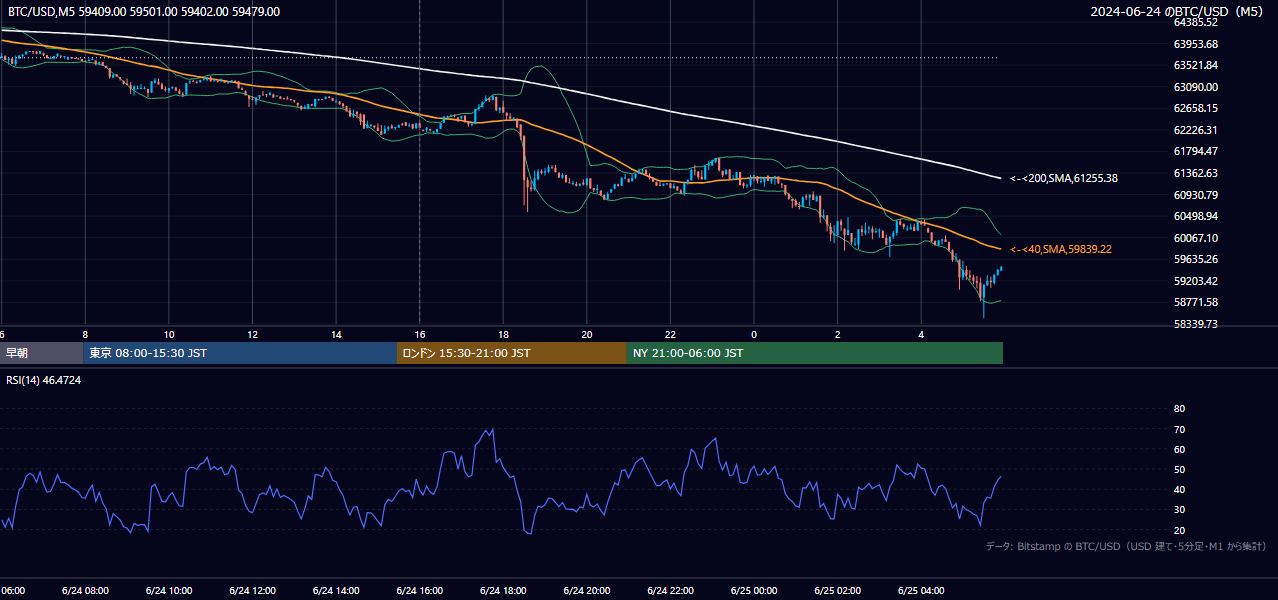Click bottom date label 6/24 16:00

[x=420, y=590]
